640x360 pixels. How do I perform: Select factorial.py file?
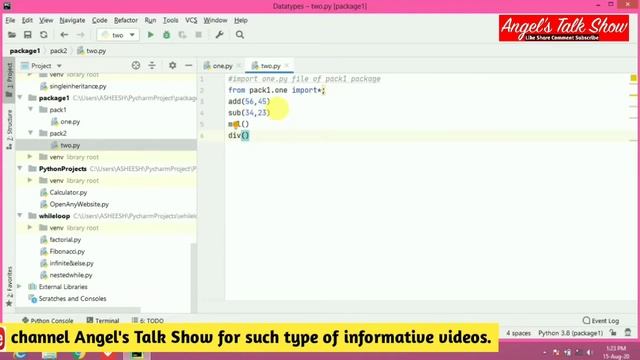click(x=65, y=240)
